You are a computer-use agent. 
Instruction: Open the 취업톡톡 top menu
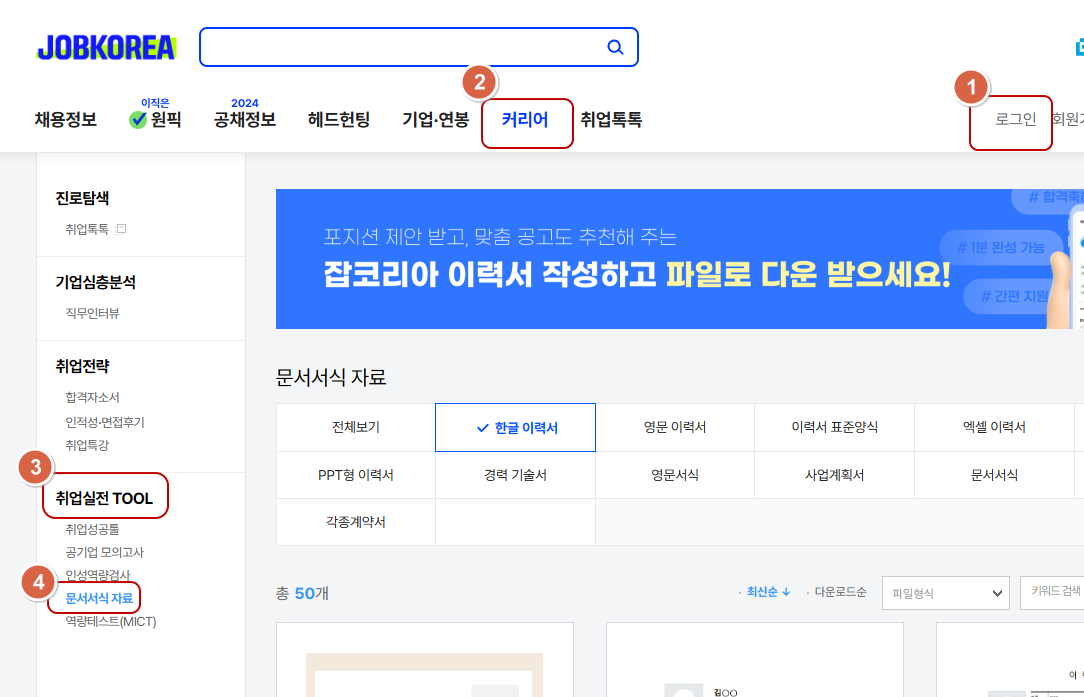pyautogui.click(x=611, y=120)
